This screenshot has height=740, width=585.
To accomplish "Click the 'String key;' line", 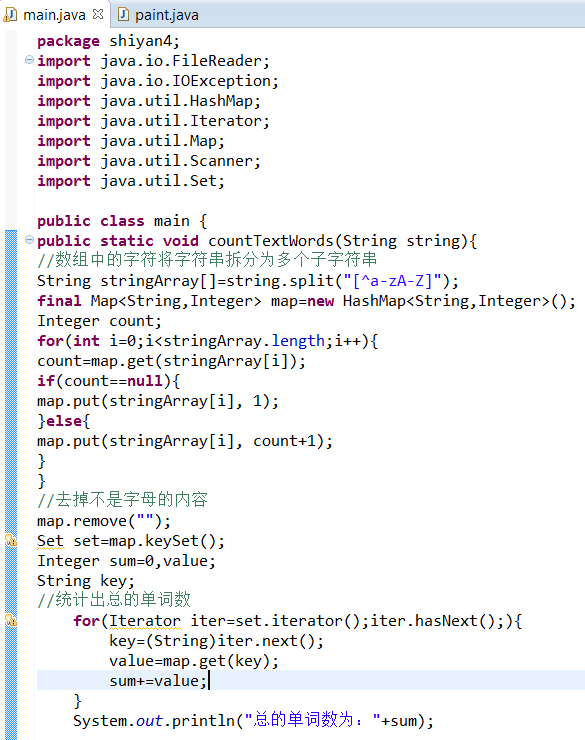I will pyautogui.click(x=86, y=581).
